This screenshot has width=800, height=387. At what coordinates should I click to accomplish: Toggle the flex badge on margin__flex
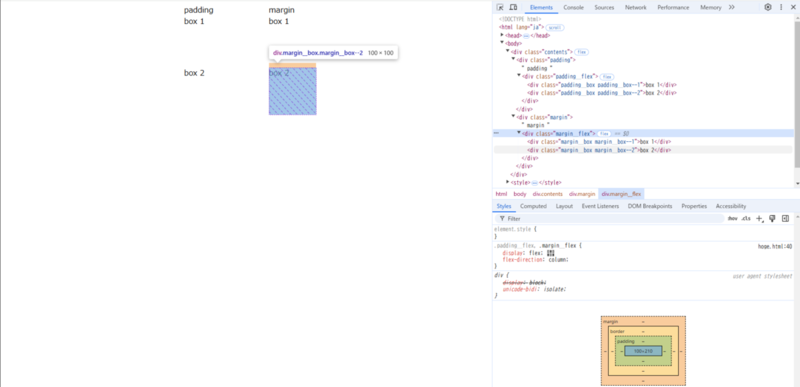tap(604, 133)
